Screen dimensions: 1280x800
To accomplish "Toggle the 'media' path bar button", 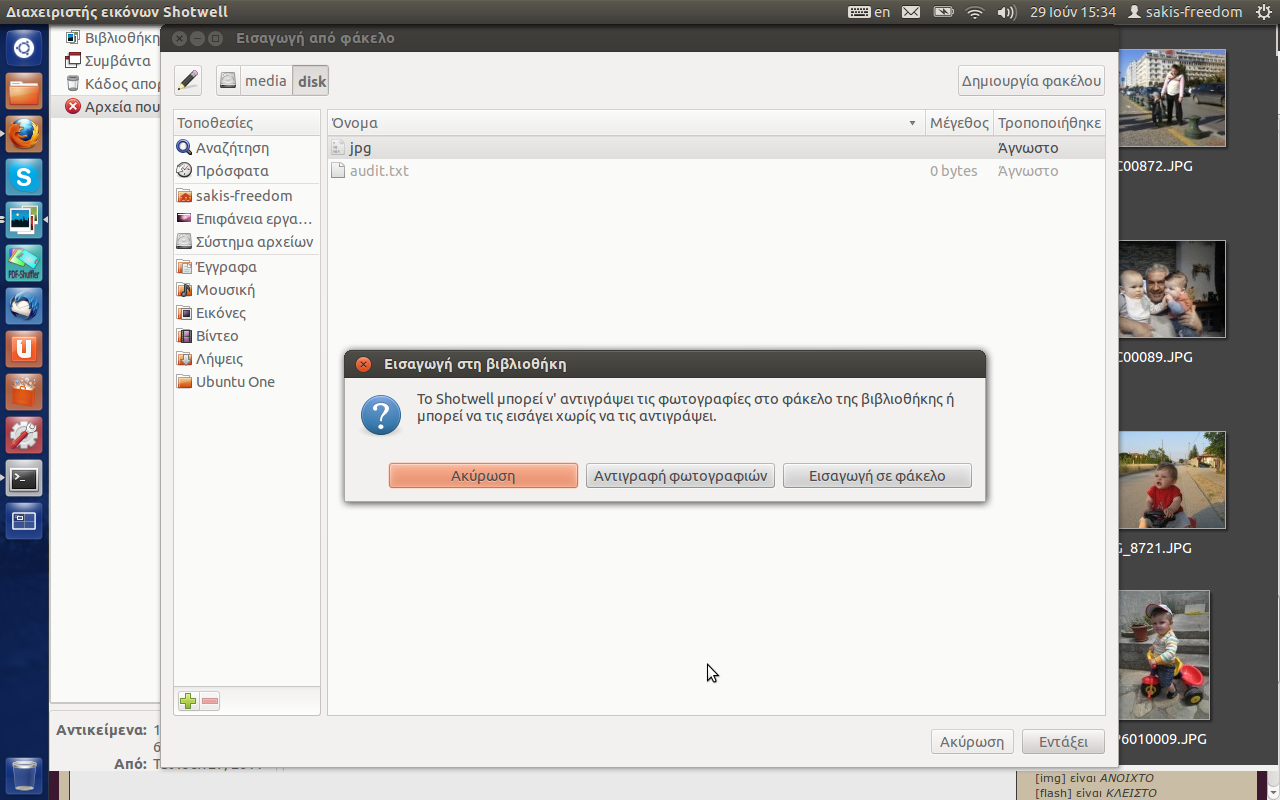I will pos(265,81).
